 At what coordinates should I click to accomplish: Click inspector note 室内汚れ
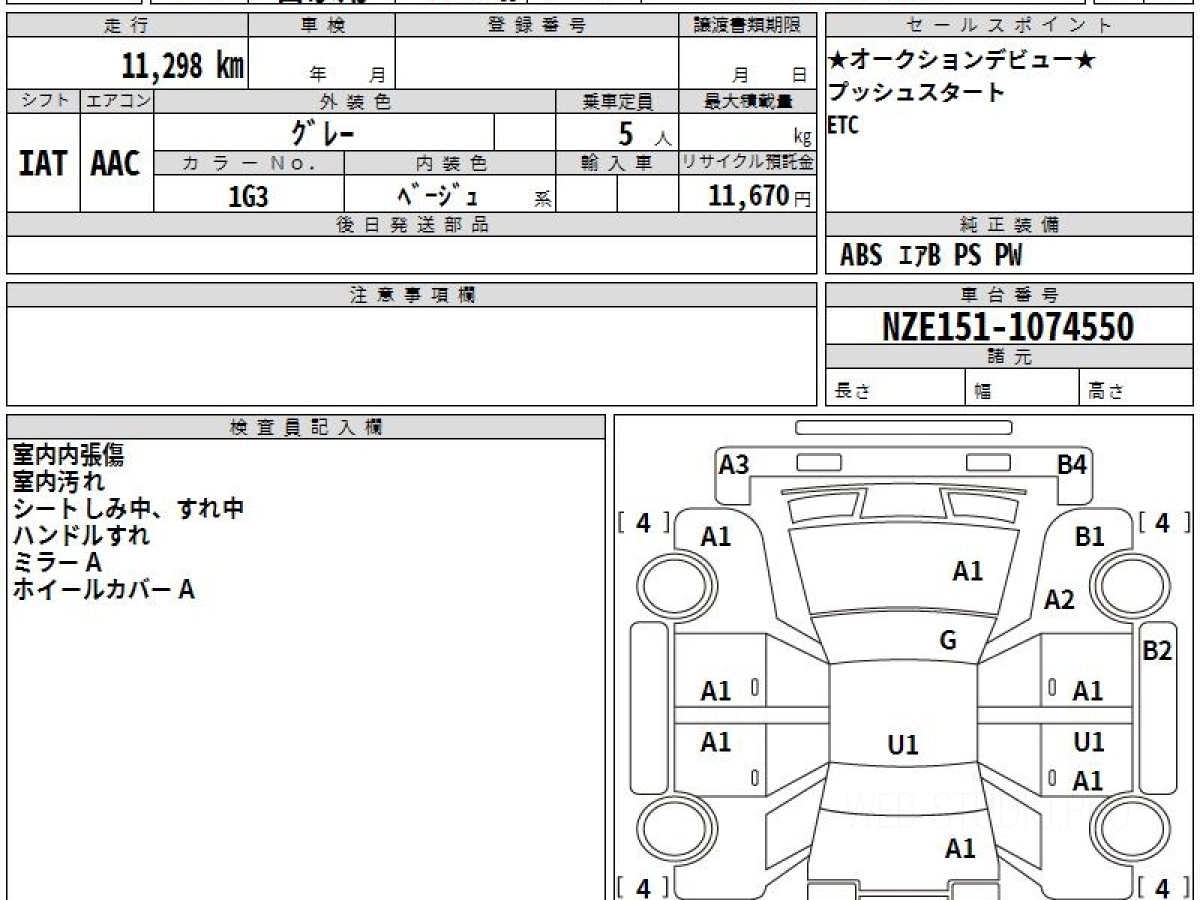58,482
